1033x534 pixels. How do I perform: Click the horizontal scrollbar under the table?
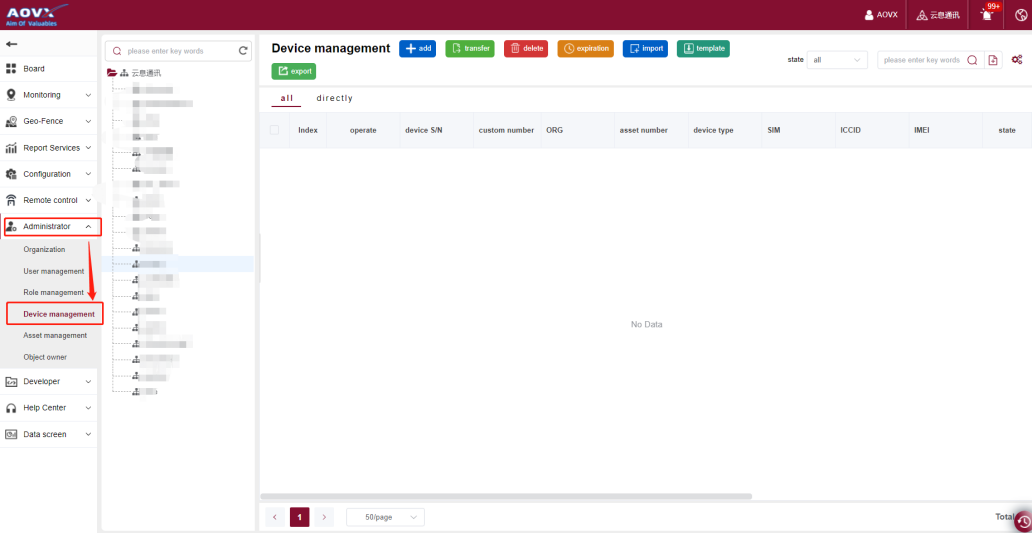point(505,496)
